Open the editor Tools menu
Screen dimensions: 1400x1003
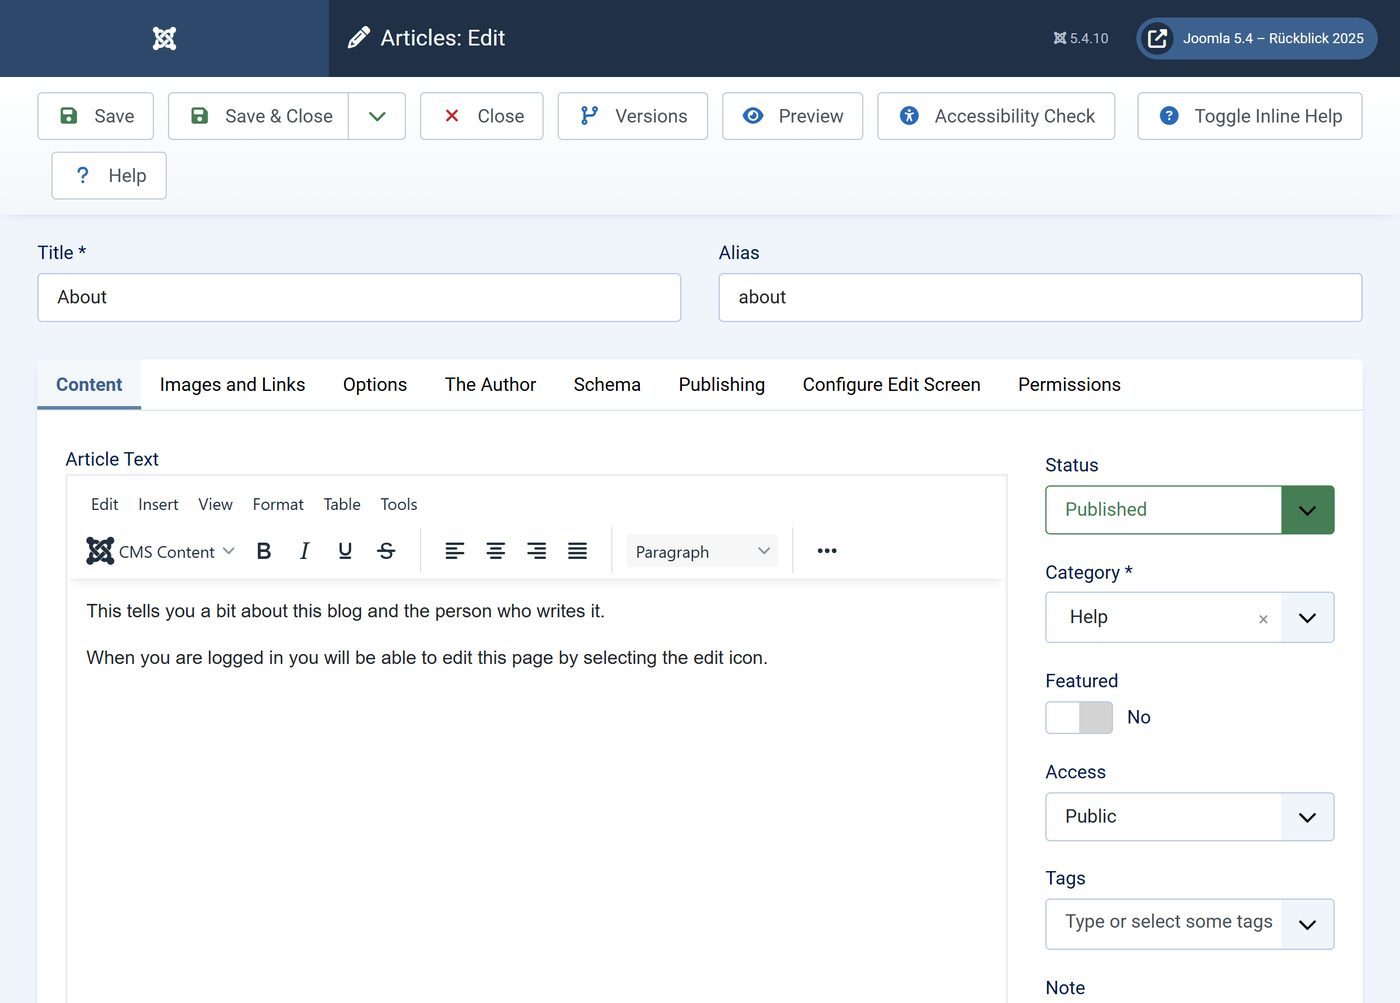coord(399,504)
